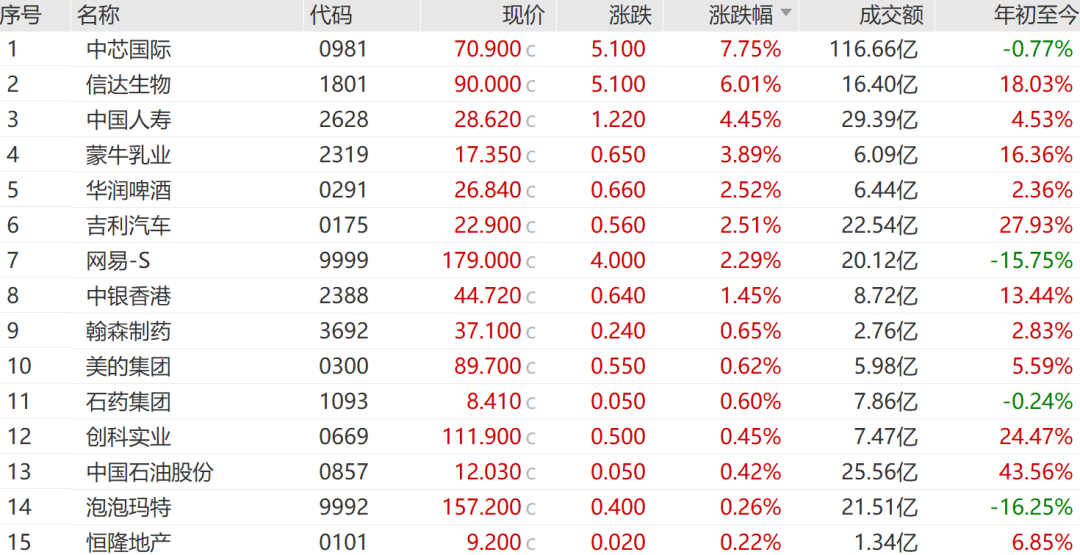Select the 翰森制药 stock name
The height and width of the screenshot is (555, 1080).
[128, 331]
